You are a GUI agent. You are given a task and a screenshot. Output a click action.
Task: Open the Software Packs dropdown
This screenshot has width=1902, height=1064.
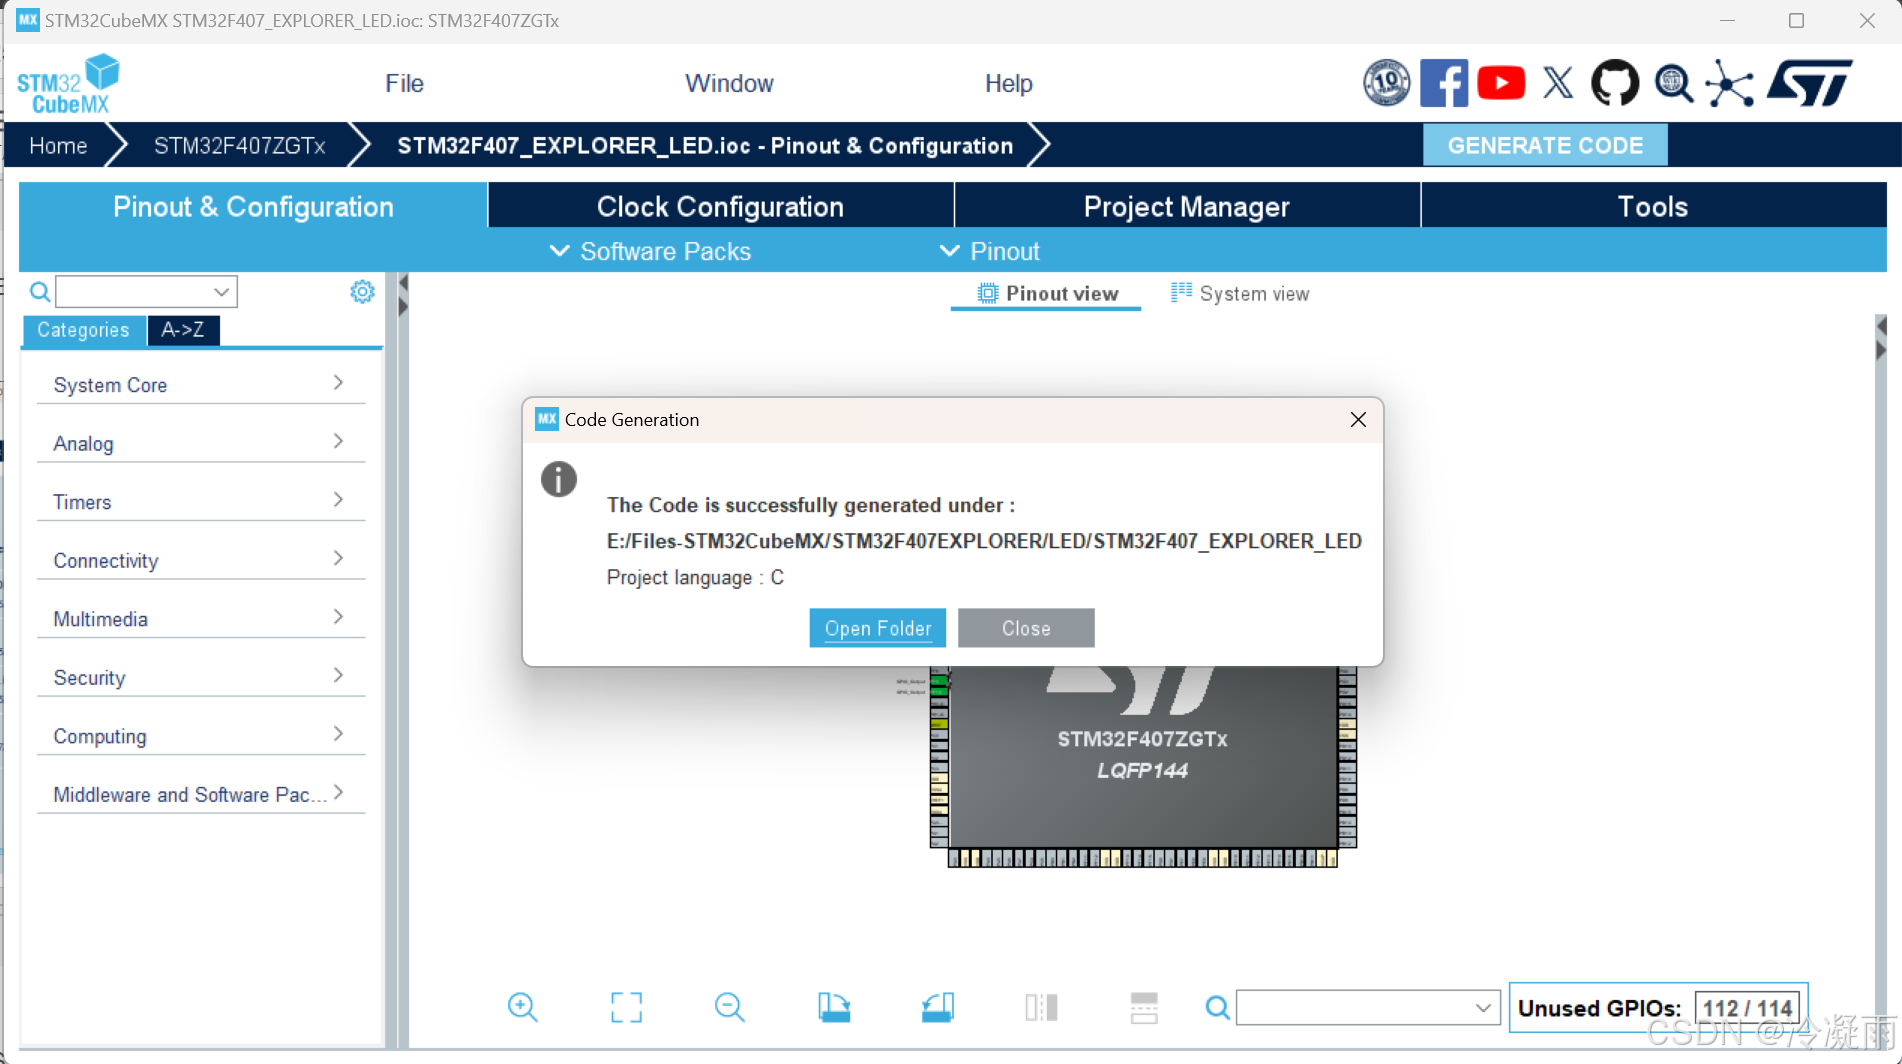[x=651, y=251]
